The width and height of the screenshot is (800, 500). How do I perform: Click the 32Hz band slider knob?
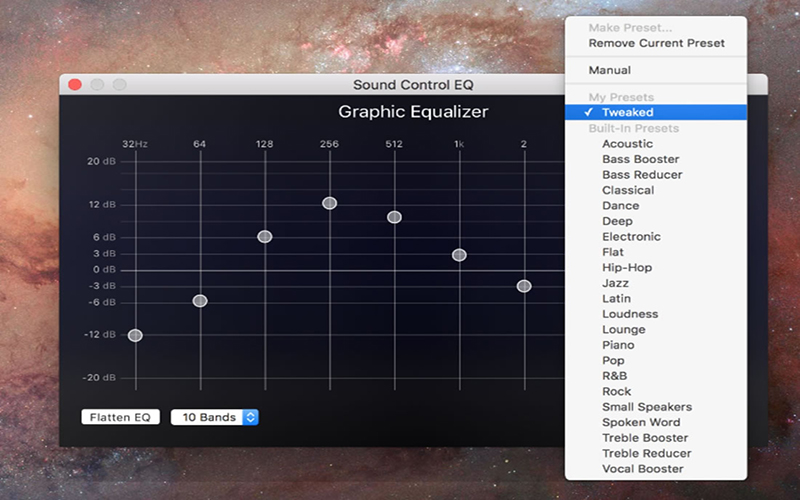pyautogui.click(x=135, y=335)
